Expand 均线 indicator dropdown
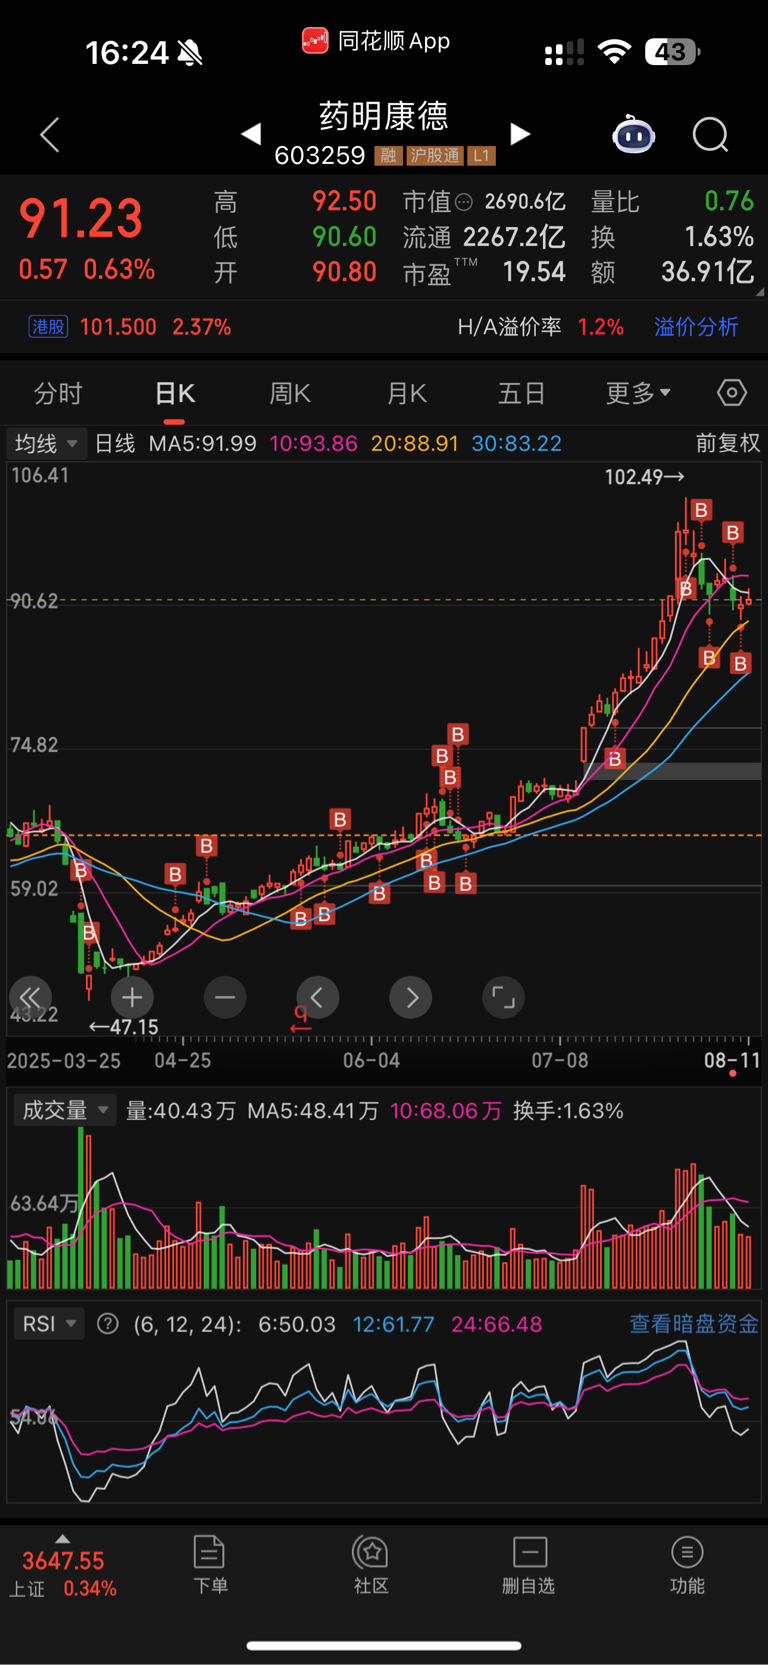The width and height of the screenshot is (768, 1665). pyautogui.click(x=46, y=443)
